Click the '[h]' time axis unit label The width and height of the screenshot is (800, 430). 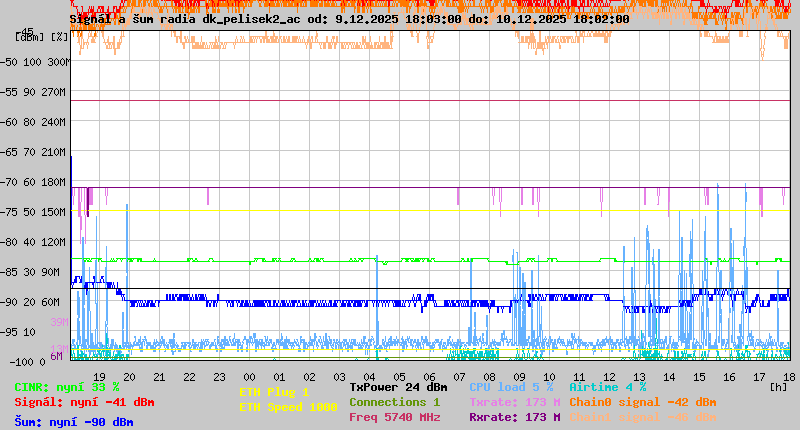tap(779, 387)
